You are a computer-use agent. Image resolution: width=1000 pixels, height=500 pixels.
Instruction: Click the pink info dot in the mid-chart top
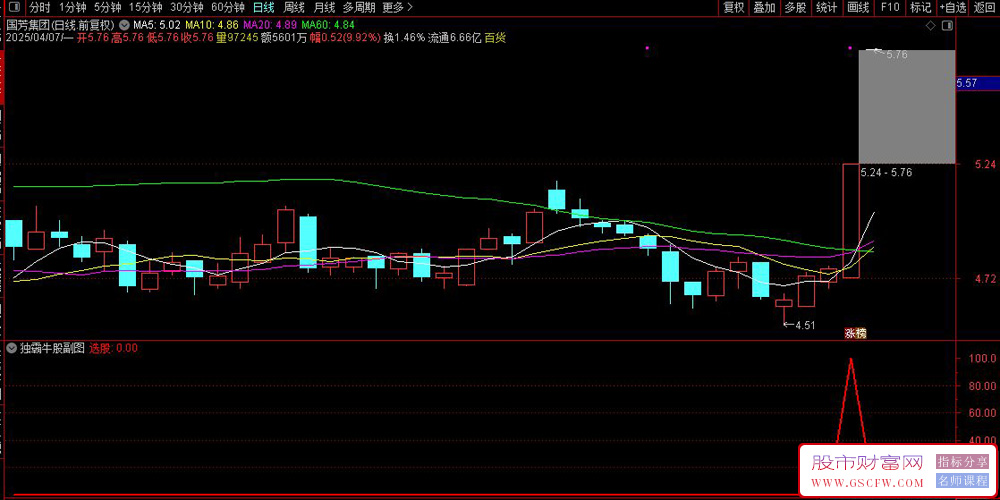647,48
